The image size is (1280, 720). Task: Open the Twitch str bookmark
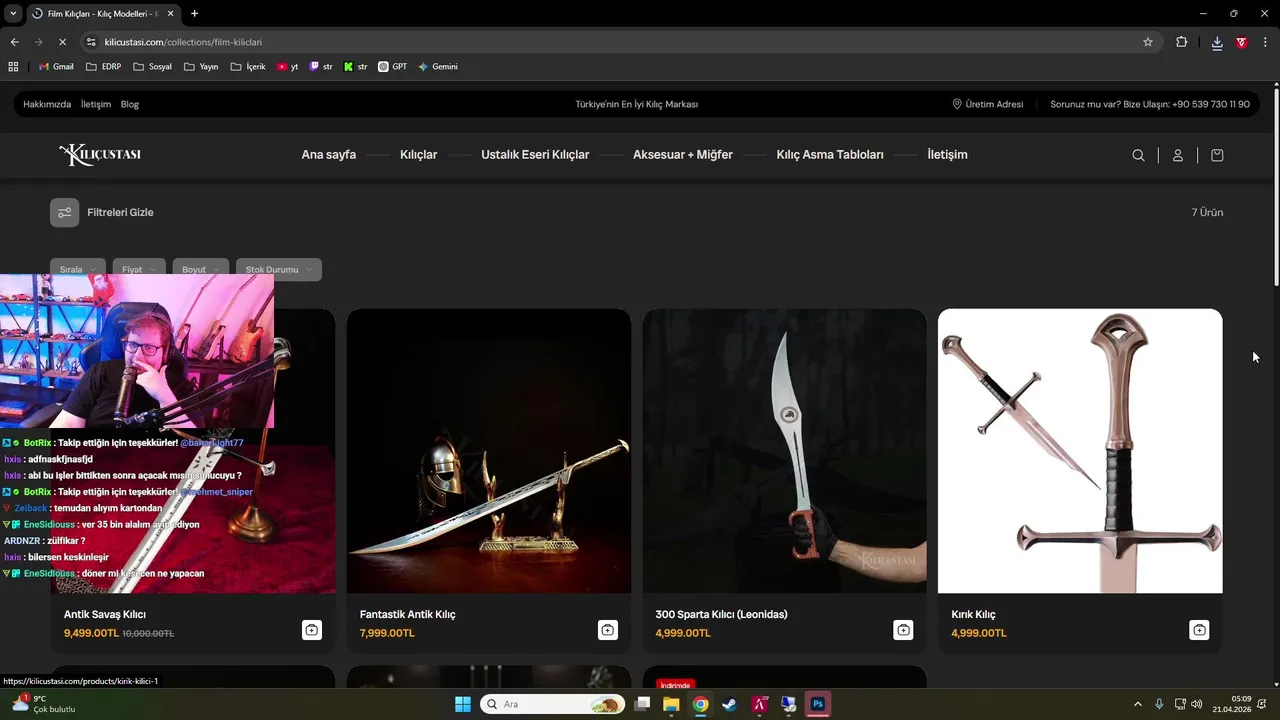click(321, 67)
